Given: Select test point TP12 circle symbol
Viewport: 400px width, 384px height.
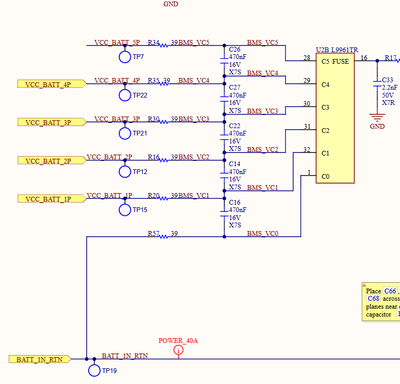Looking at the screenshot, I should click(125, 172).
